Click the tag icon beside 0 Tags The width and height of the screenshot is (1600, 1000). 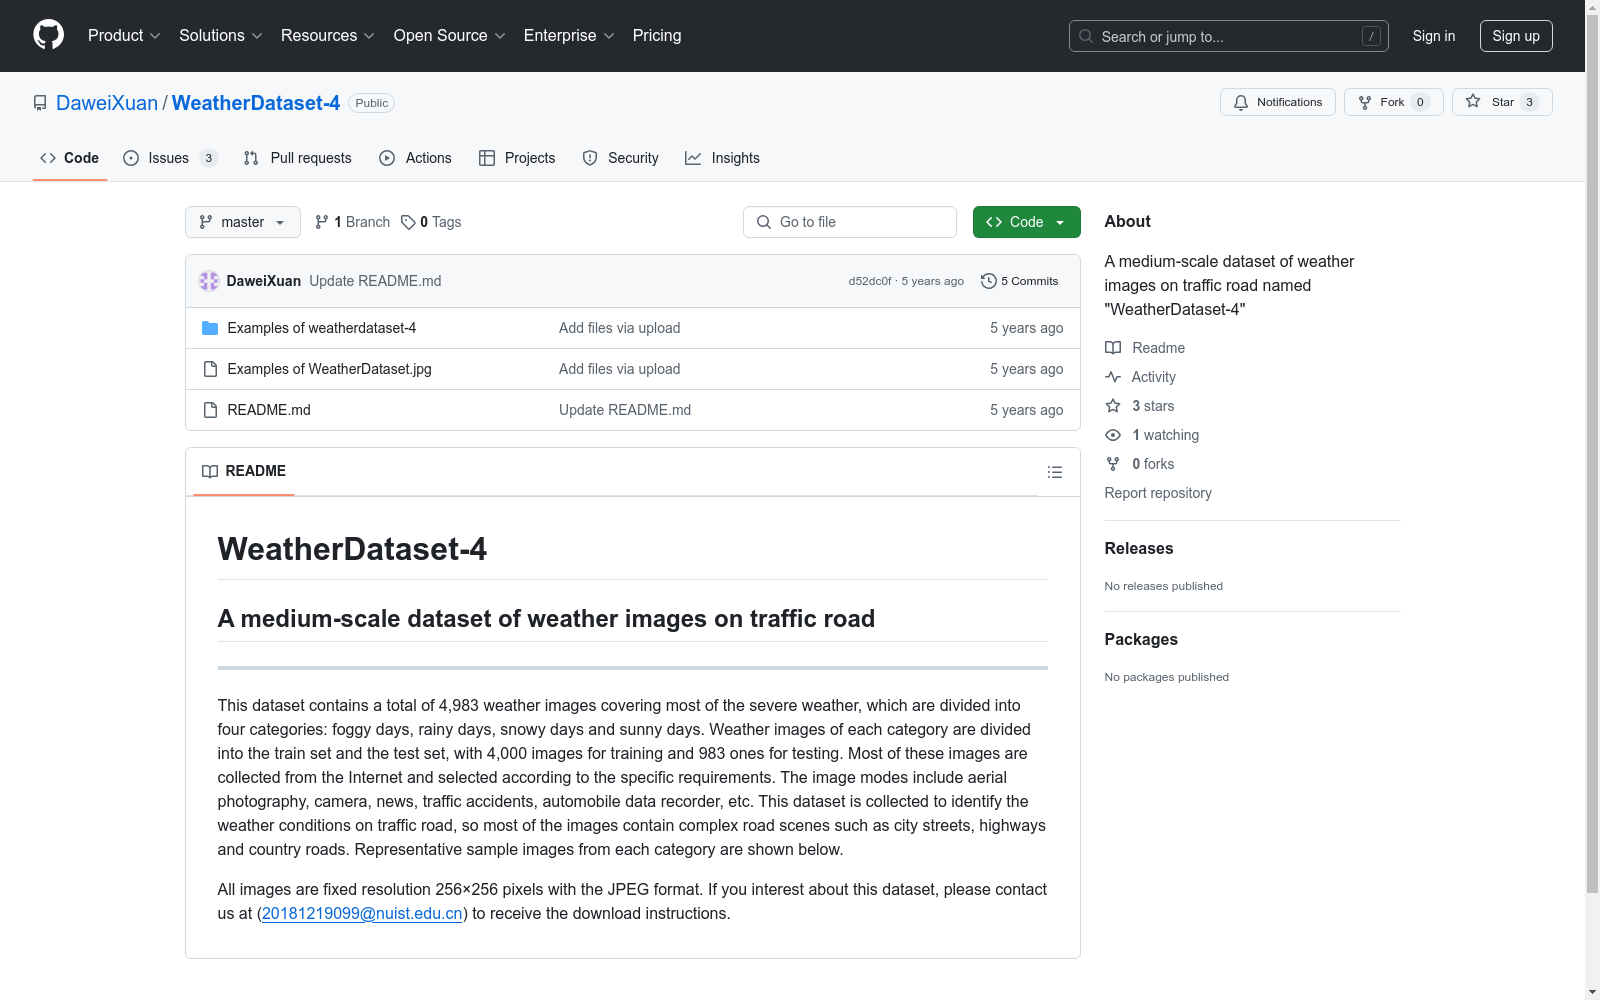pos(408,222)
